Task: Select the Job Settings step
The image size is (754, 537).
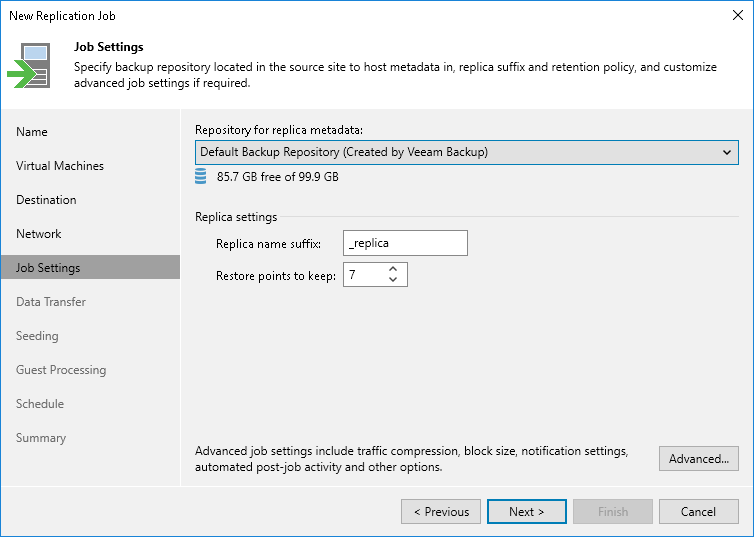Action: click(48, 268)
